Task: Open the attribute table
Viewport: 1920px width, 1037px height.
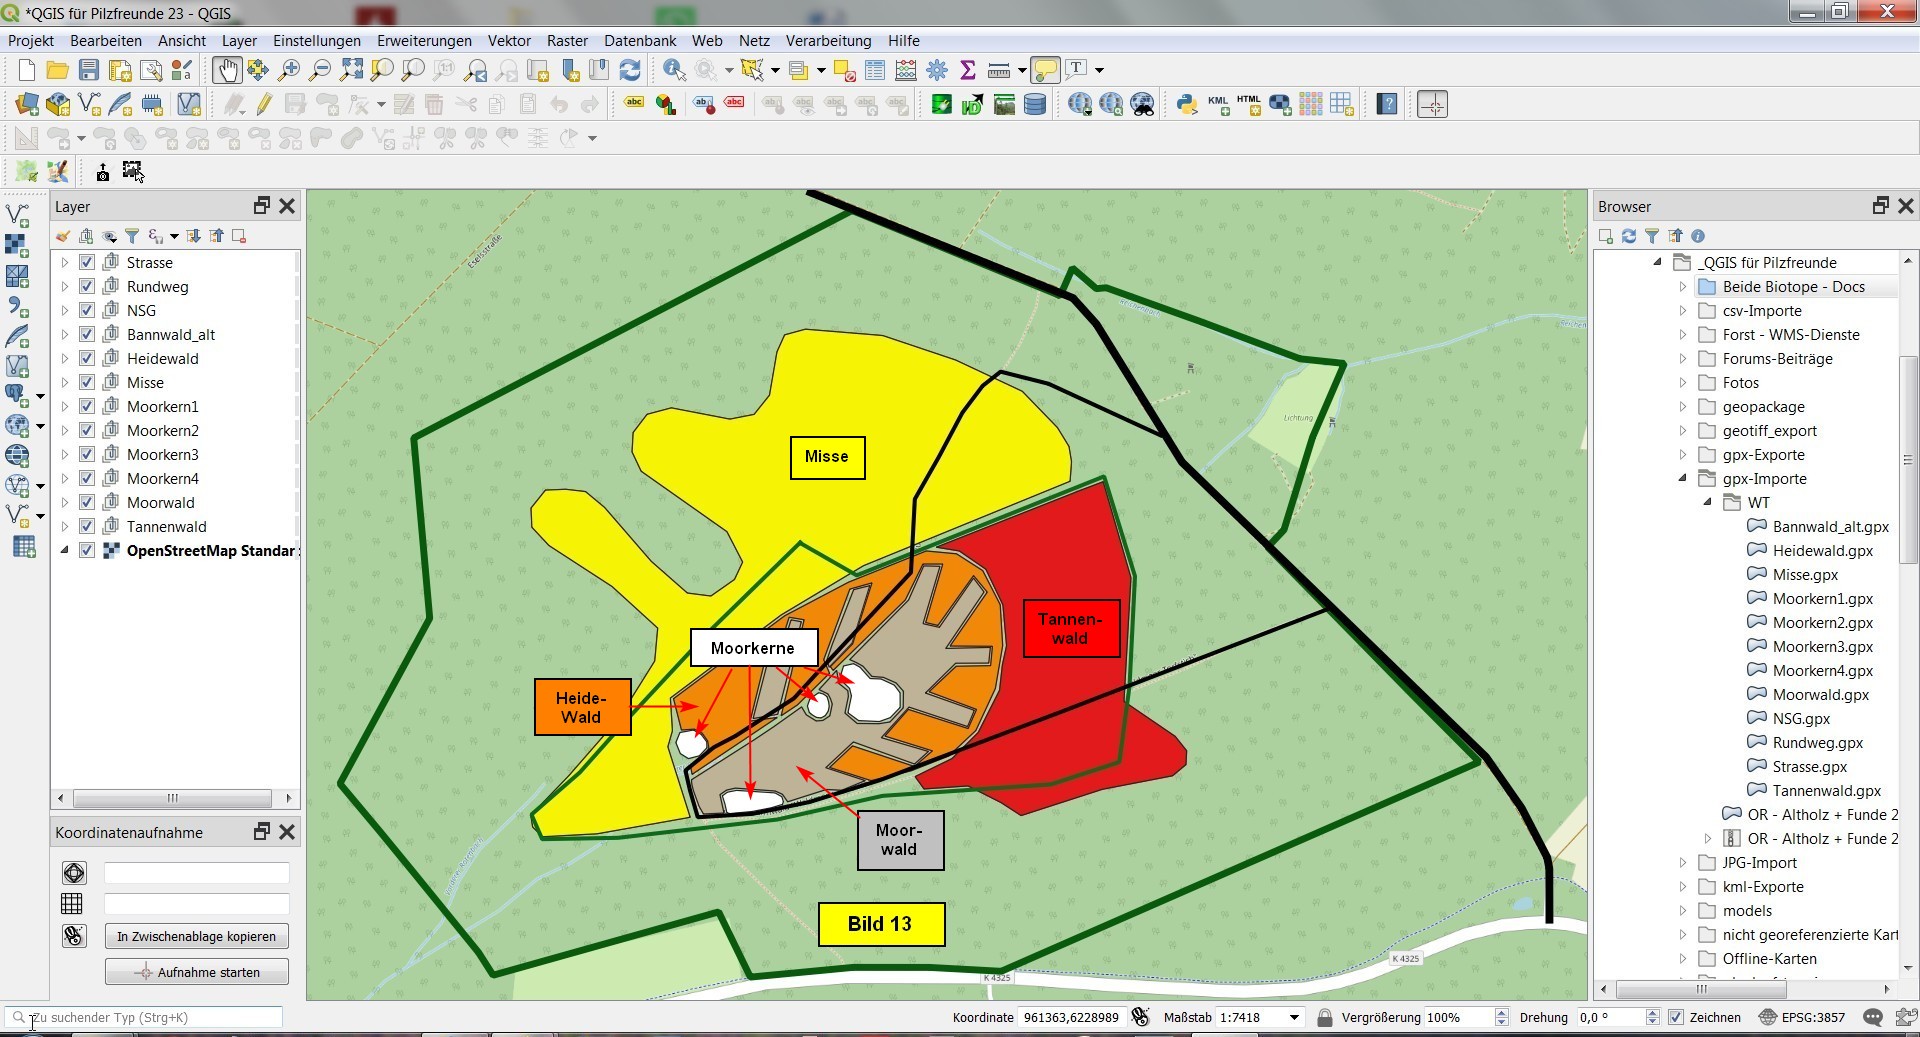Action: tap(875, 70)
